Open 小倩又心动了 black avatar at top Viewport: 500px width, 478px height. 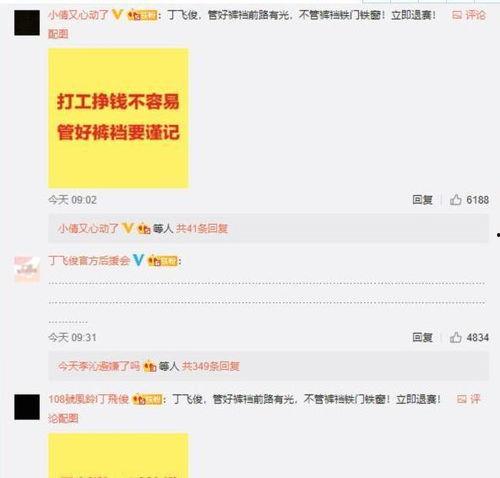27,23
